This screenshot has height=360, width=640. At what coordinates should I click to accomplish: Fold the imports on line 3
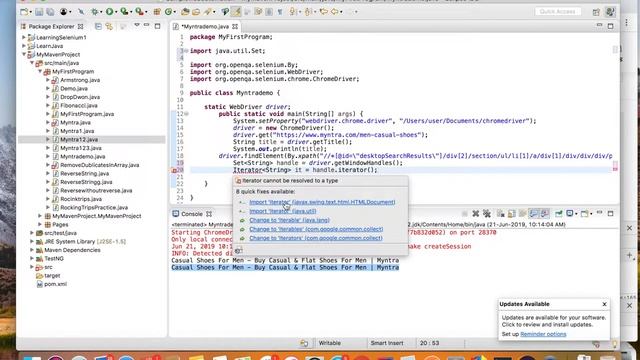pos(186,51)
